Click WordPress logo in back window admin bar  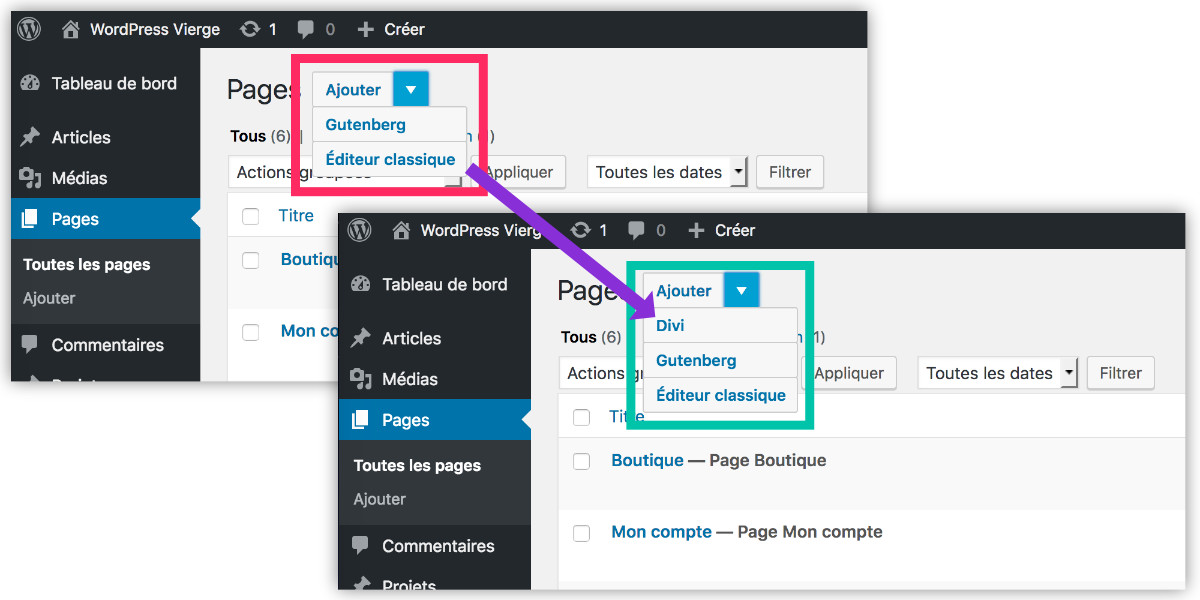point(29,30)
